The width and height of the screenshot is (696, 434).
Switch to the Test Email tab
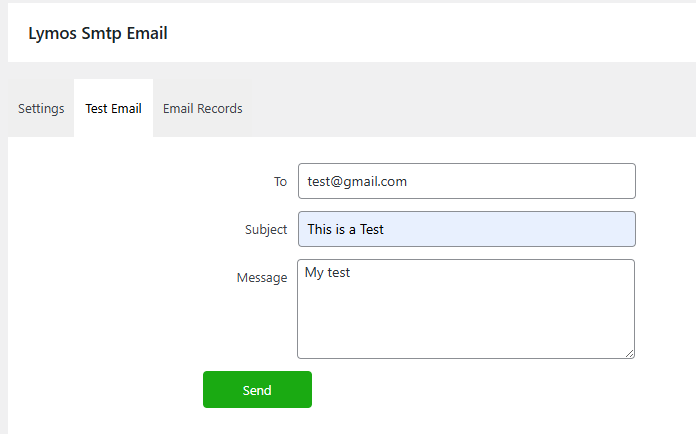(113, 108)
